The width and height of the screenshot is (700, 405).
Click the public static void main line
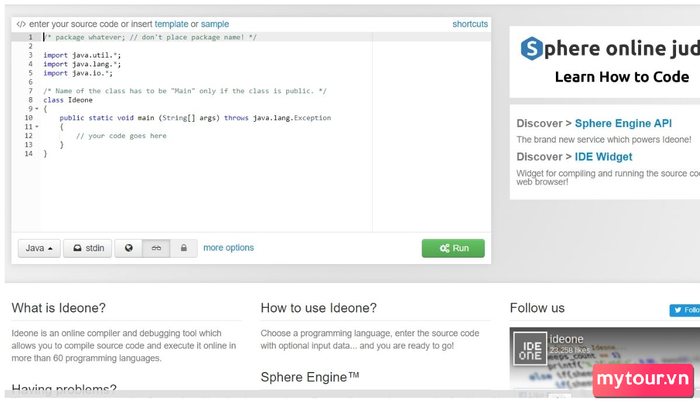click(x=195, y=118)
